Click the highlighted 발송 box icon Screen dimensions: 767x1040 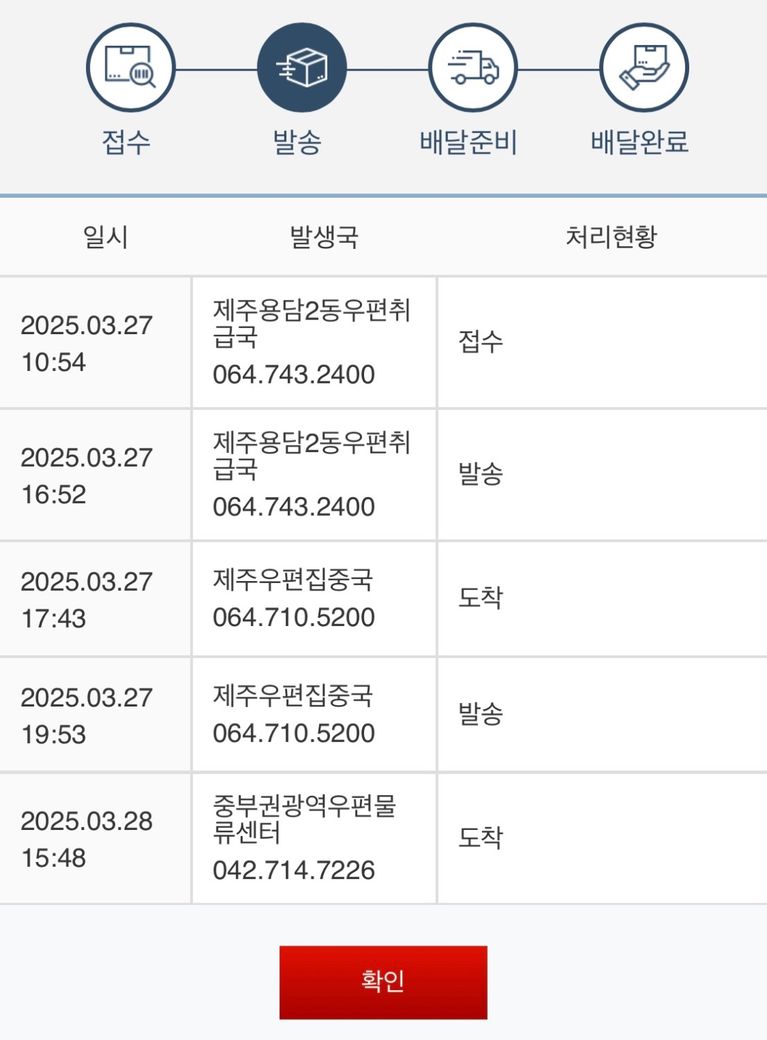[x=302, y=69]
